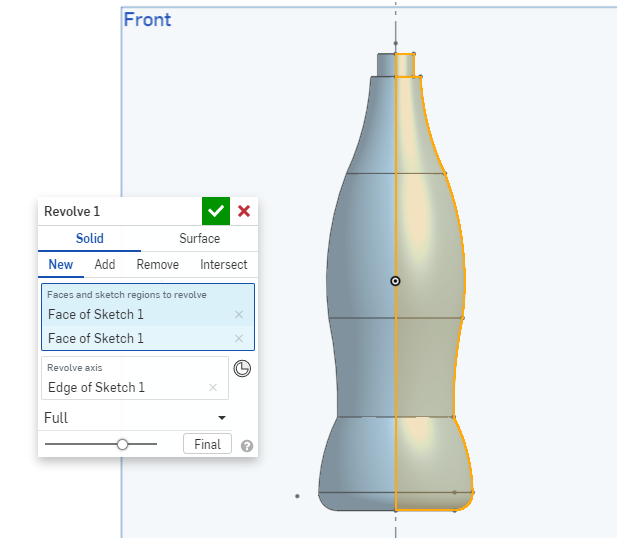Screen dimensions: 617x538
Task: Open the Full revolve type dropdown
Action: pos(136,417)
